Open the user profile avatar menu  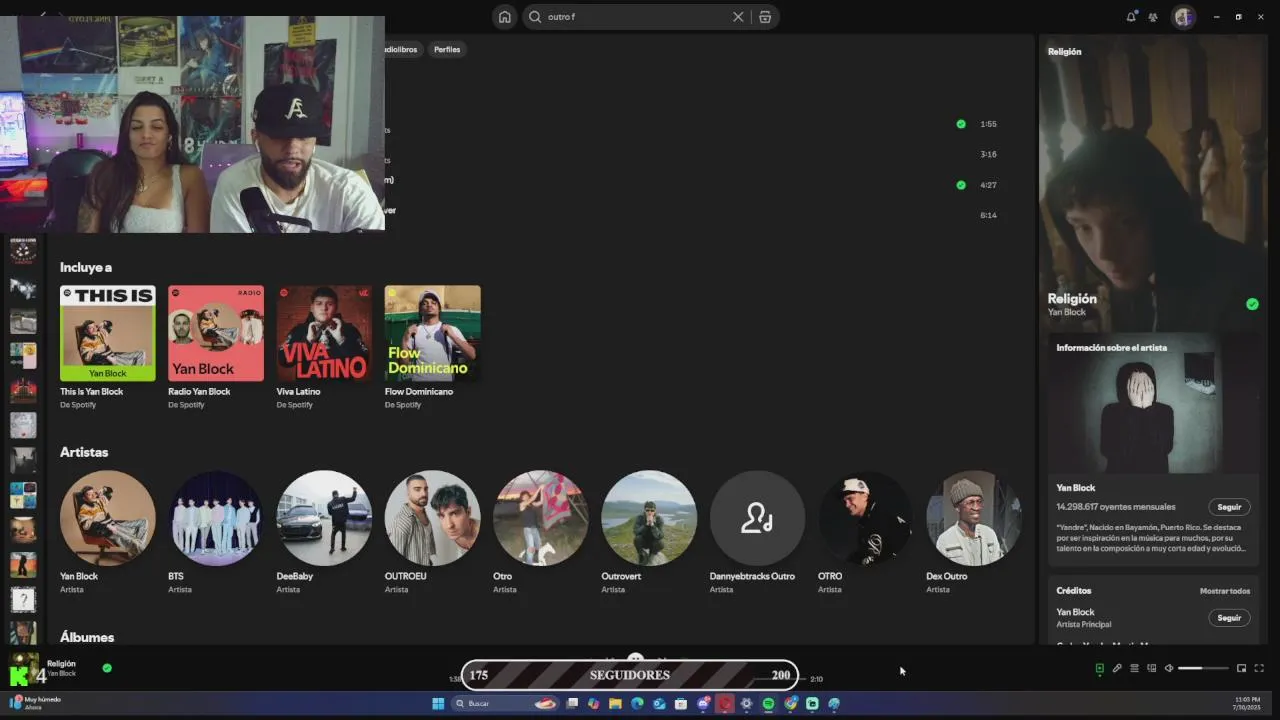[1183, 17]
